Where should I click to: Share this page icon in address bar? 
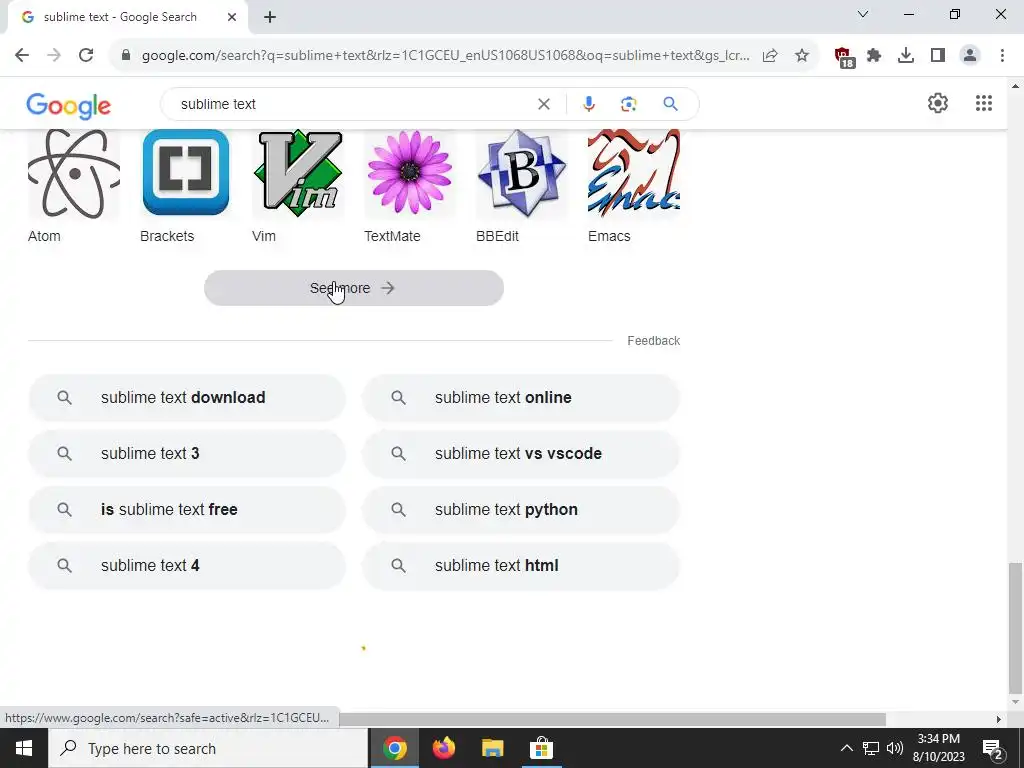(770, 56)
